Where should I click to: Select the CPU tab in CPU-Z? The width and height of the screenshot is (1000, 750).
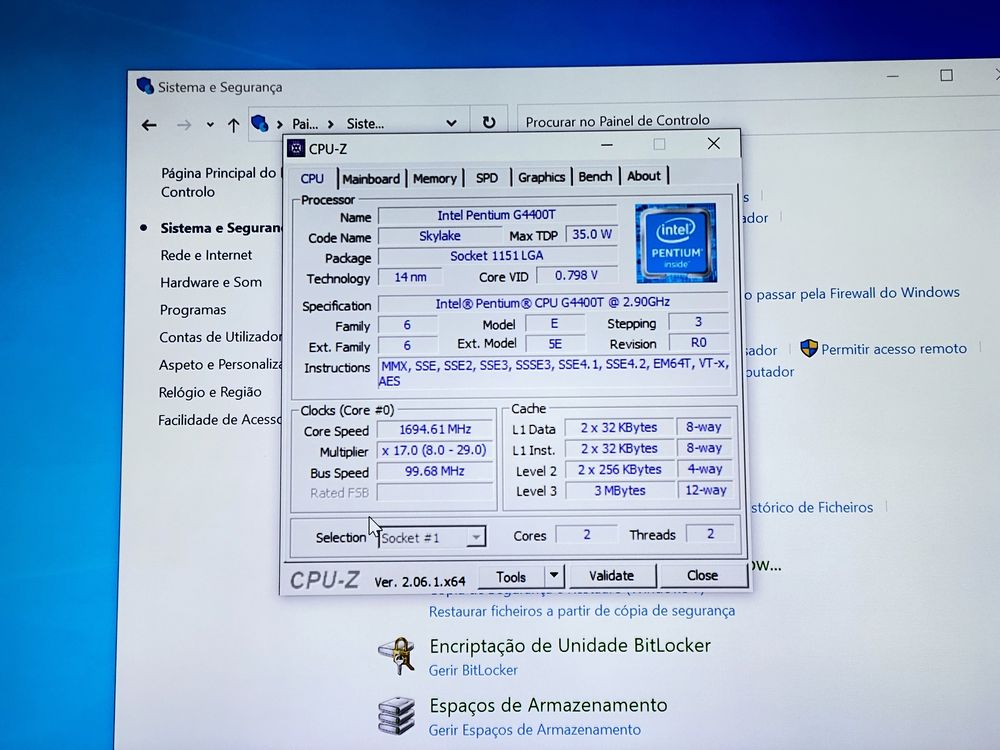pos(312,179)
